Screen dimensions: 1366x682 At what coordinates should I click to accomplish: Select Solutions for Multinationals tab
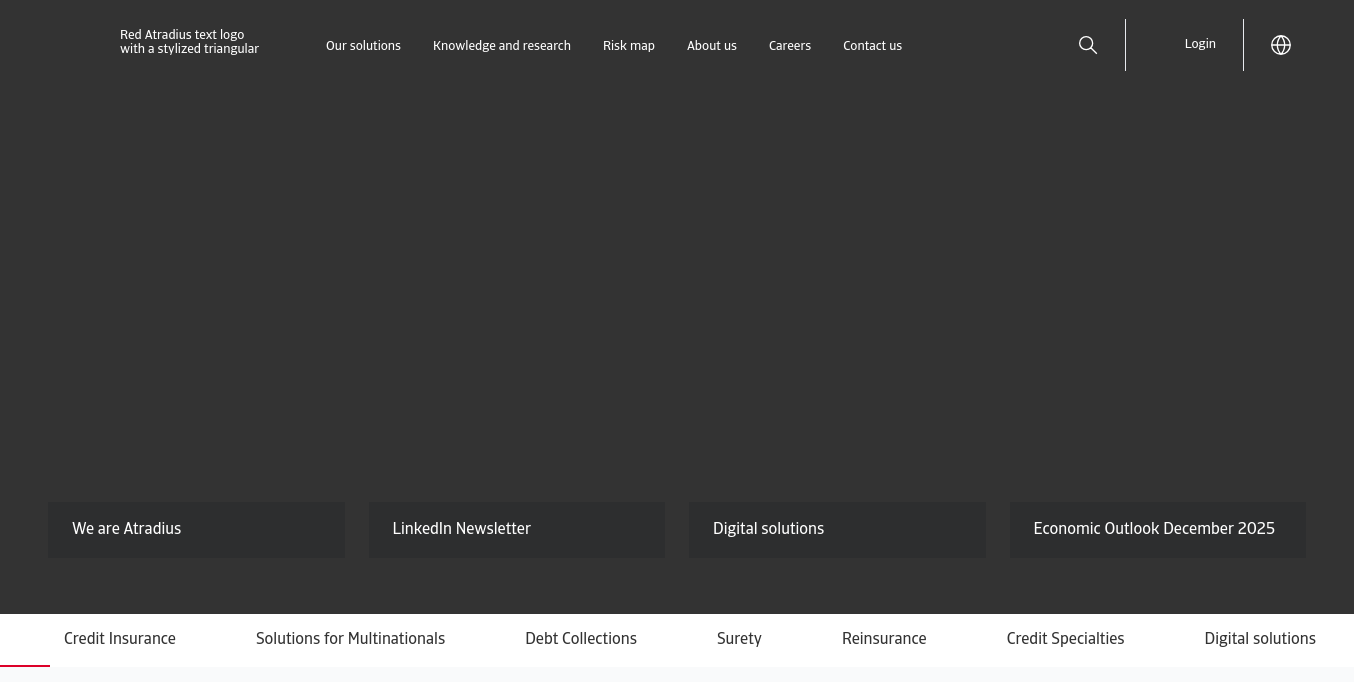(x=350, y=639)
